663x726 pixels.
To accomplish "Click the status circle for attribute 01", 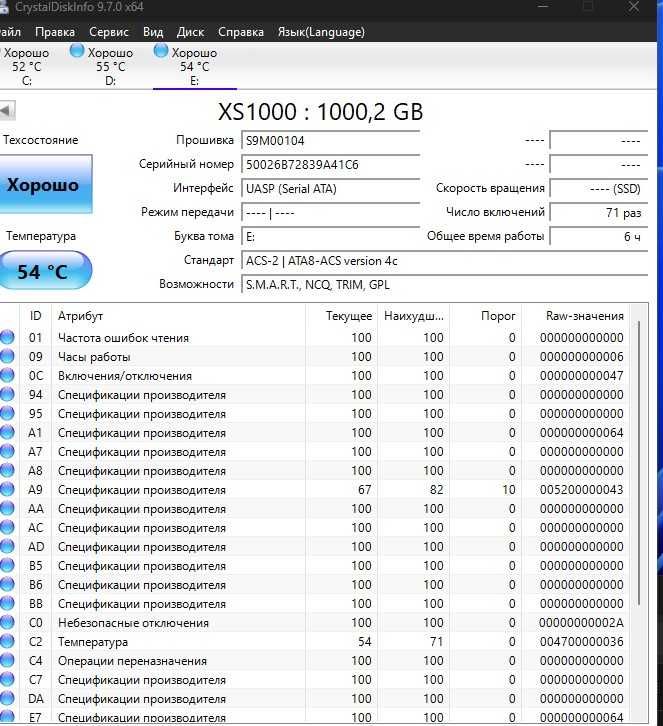I will coord(7,338).
